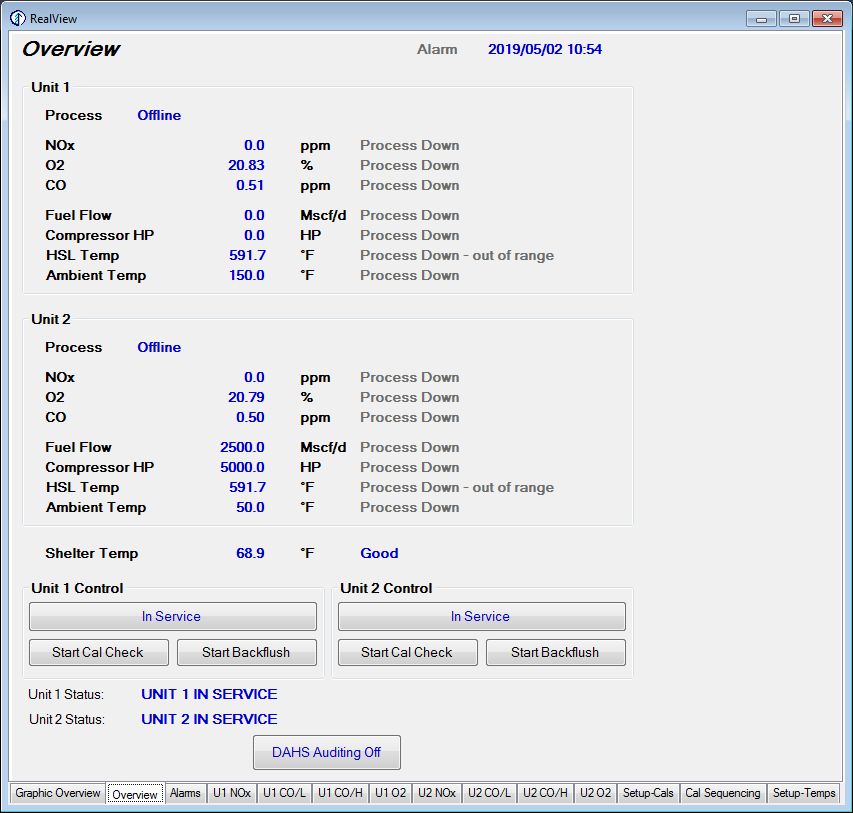Switch to the Graphic Overview tab
853x813 pixels.
point(58,793)
